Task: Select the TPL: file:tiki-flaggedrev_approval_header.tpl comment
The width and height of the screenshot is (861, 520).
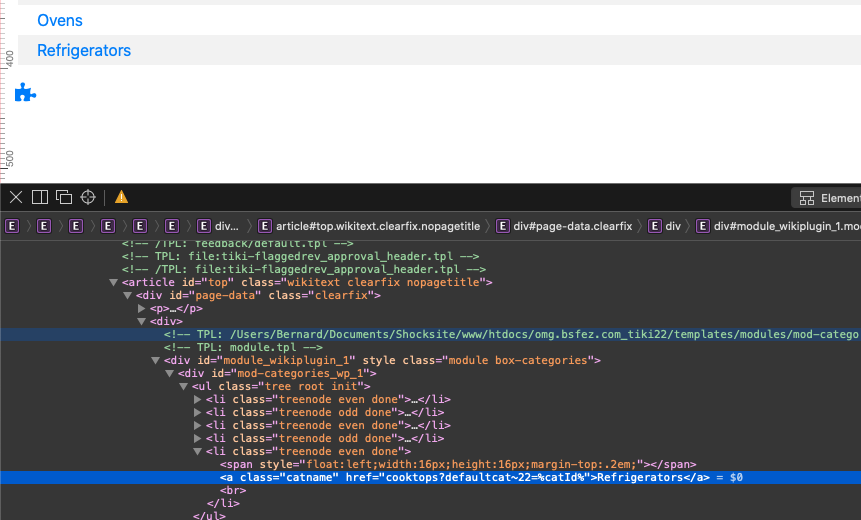Action: 300,256
